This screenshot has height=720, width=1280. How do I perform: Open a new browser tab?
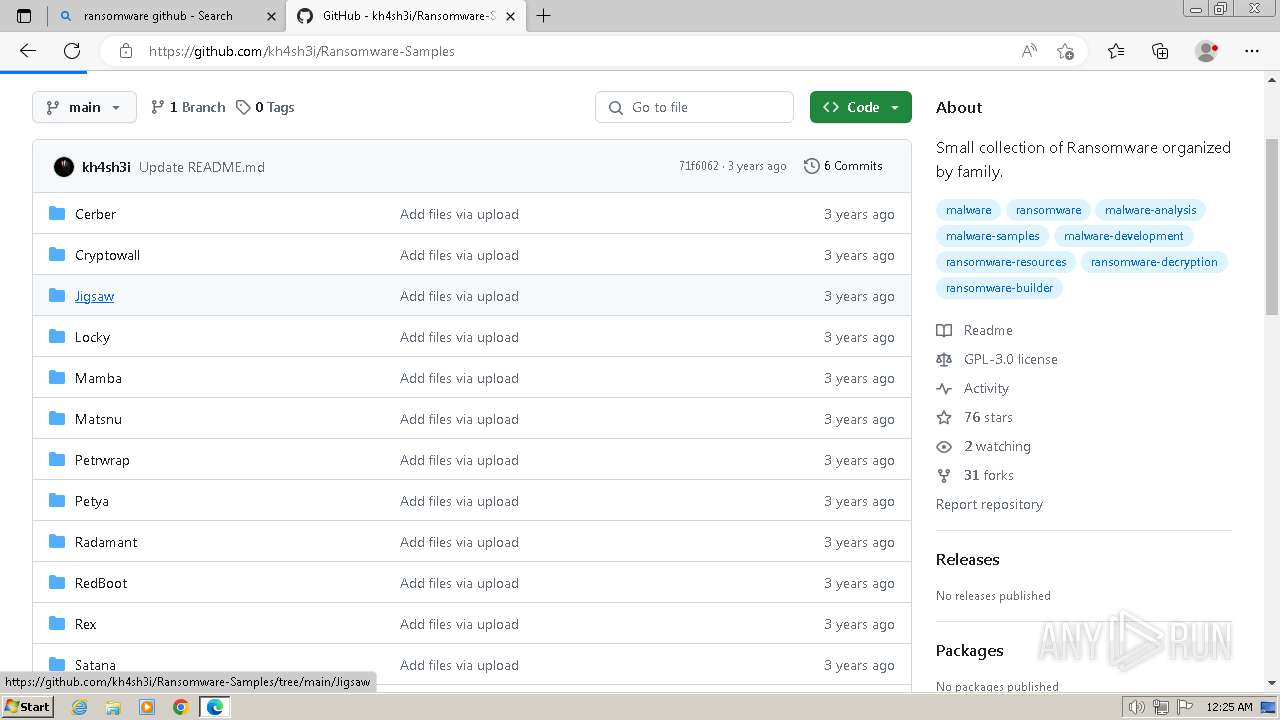click(x=544, y=16)
